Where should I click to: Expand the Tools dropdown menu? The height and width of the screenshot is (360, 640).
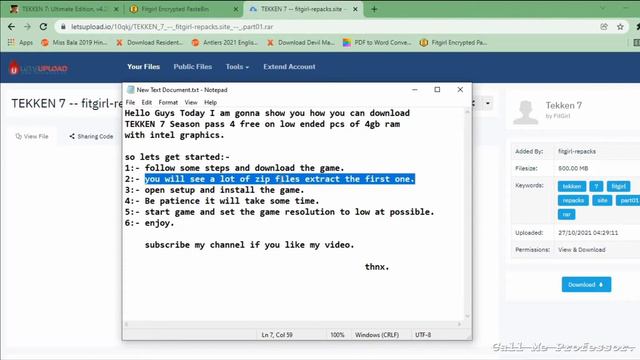[237, 67]
